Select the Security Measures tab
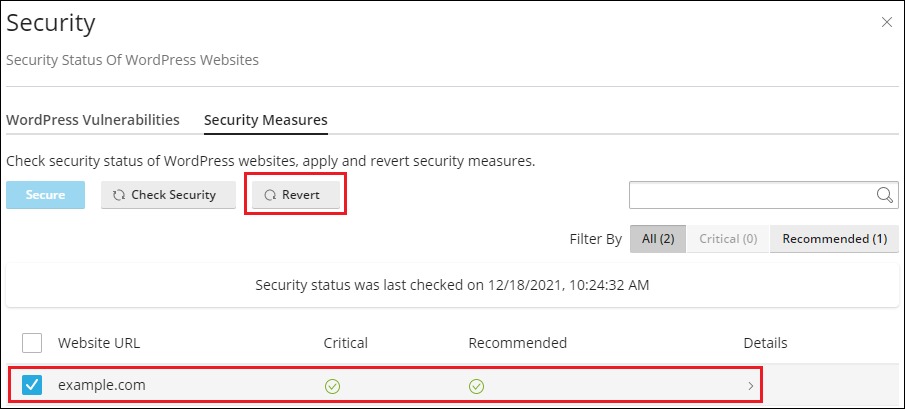 point(266,120)
